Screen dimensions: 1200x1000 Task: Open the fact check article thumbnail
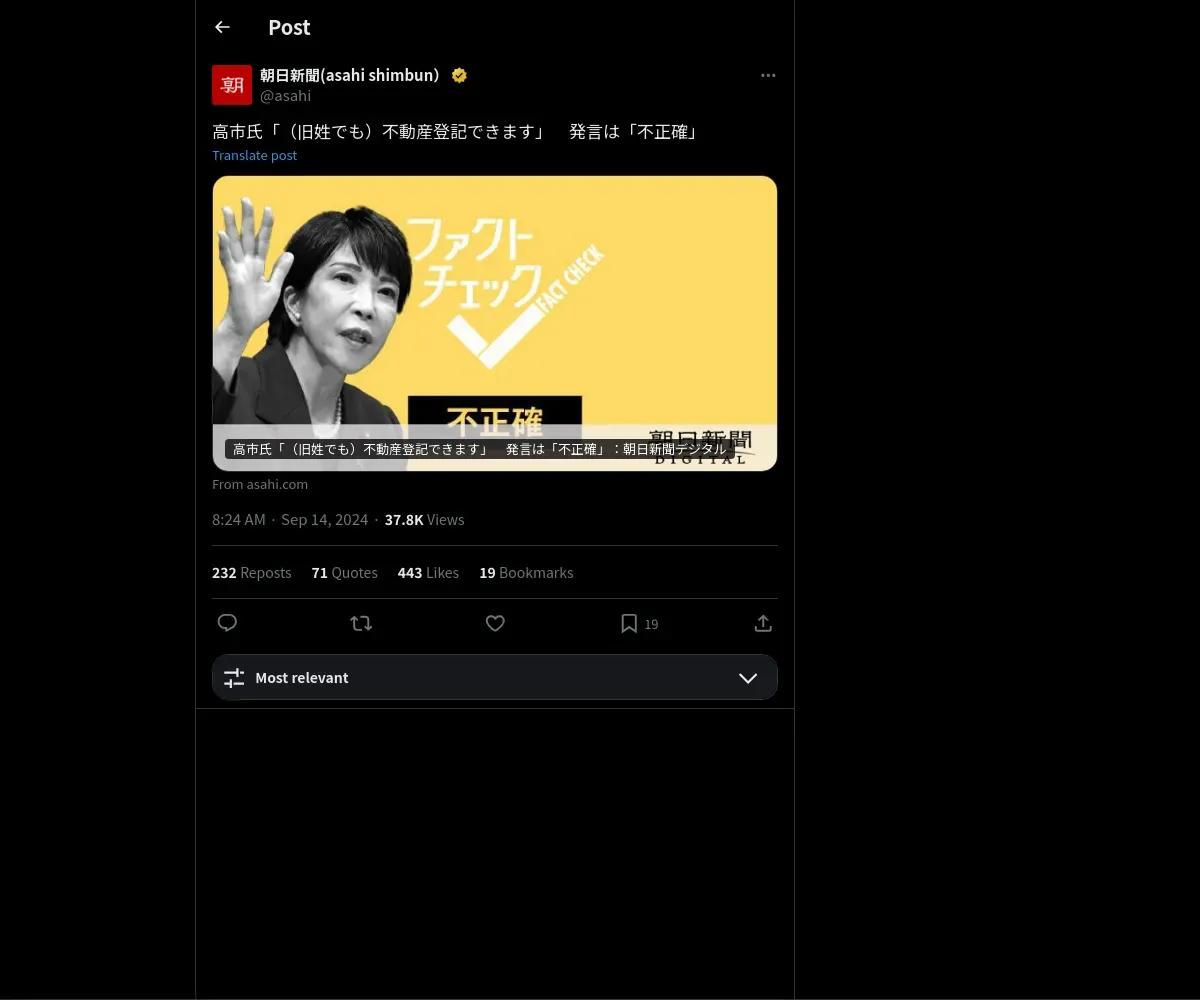pos(495,323)
